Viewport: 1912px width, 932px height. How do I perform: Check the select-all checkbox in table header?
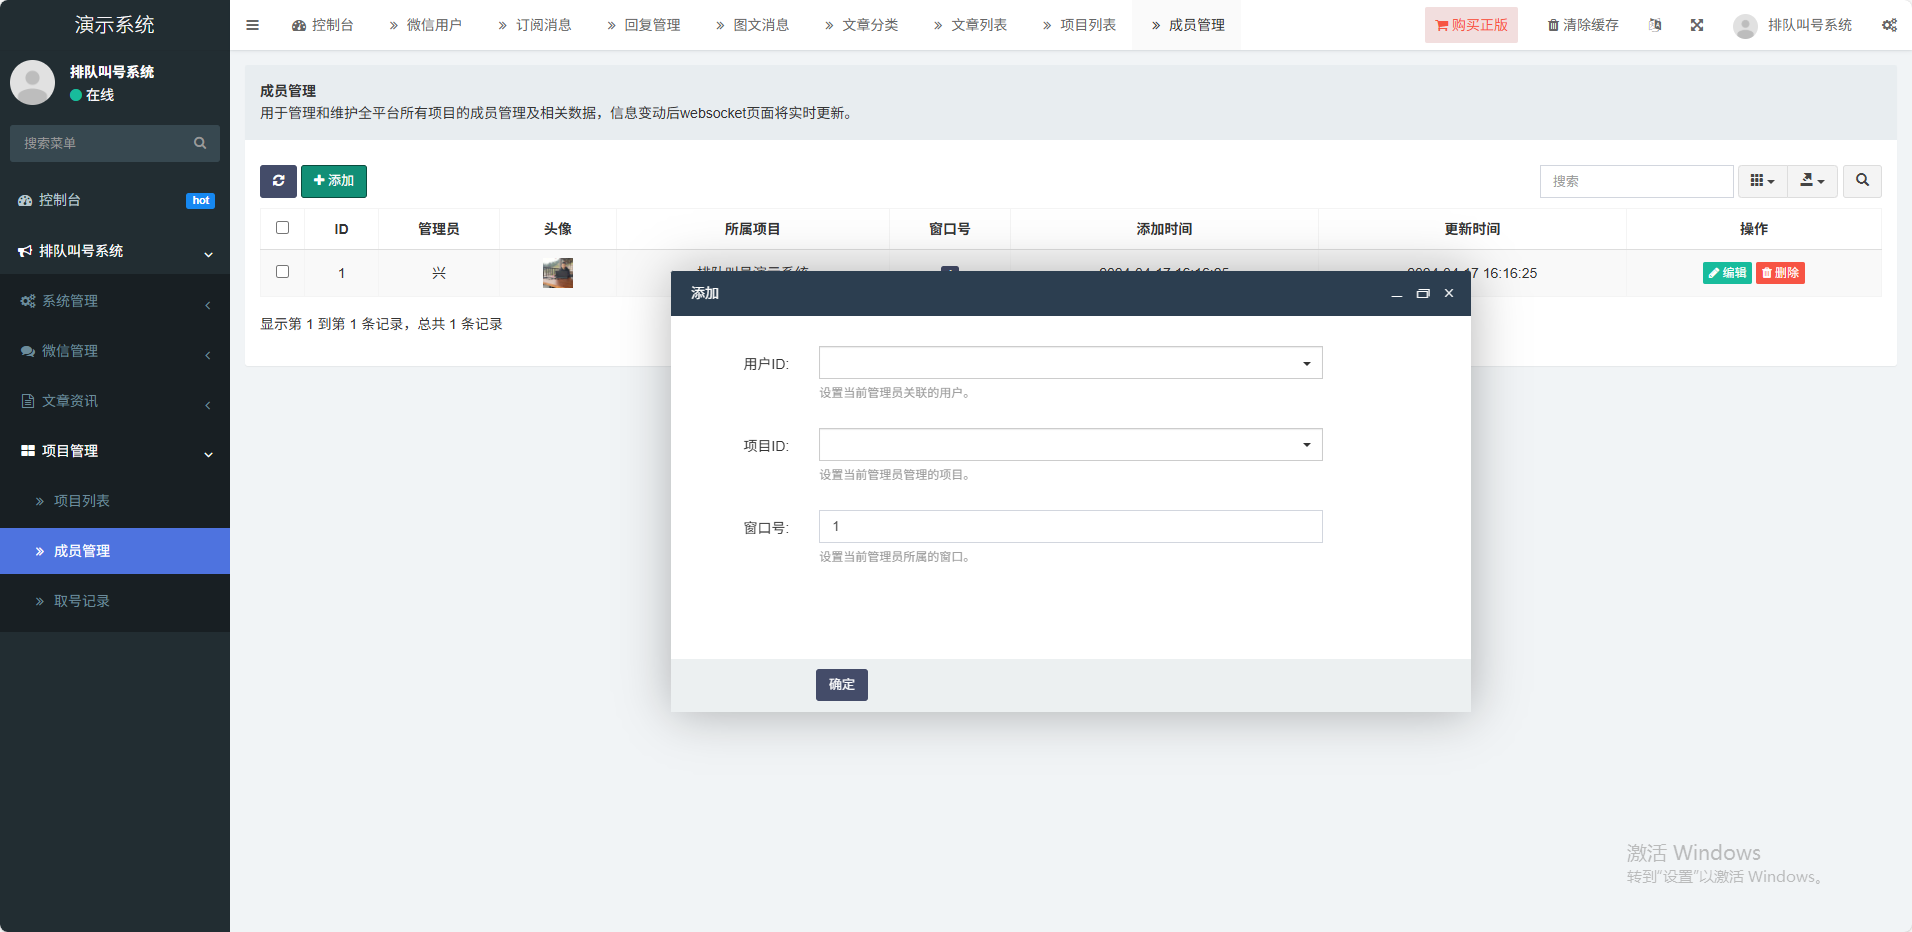tap(283, 228)
